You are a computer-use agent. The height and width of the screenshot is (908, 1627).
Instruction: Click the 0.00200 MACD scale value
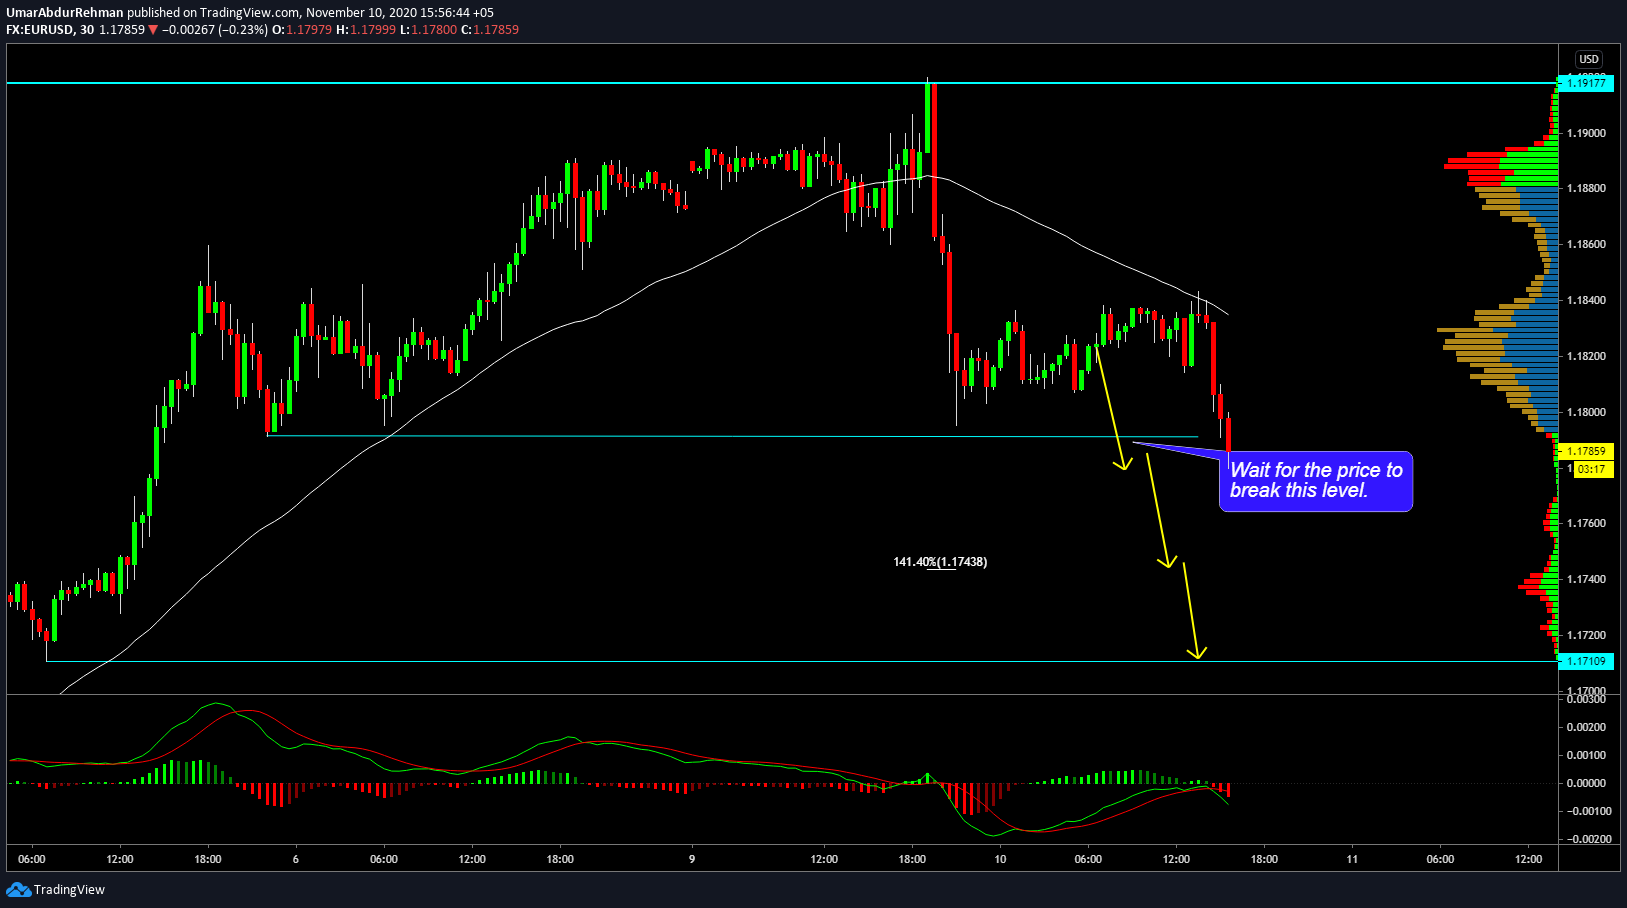tap(1586, 727)
